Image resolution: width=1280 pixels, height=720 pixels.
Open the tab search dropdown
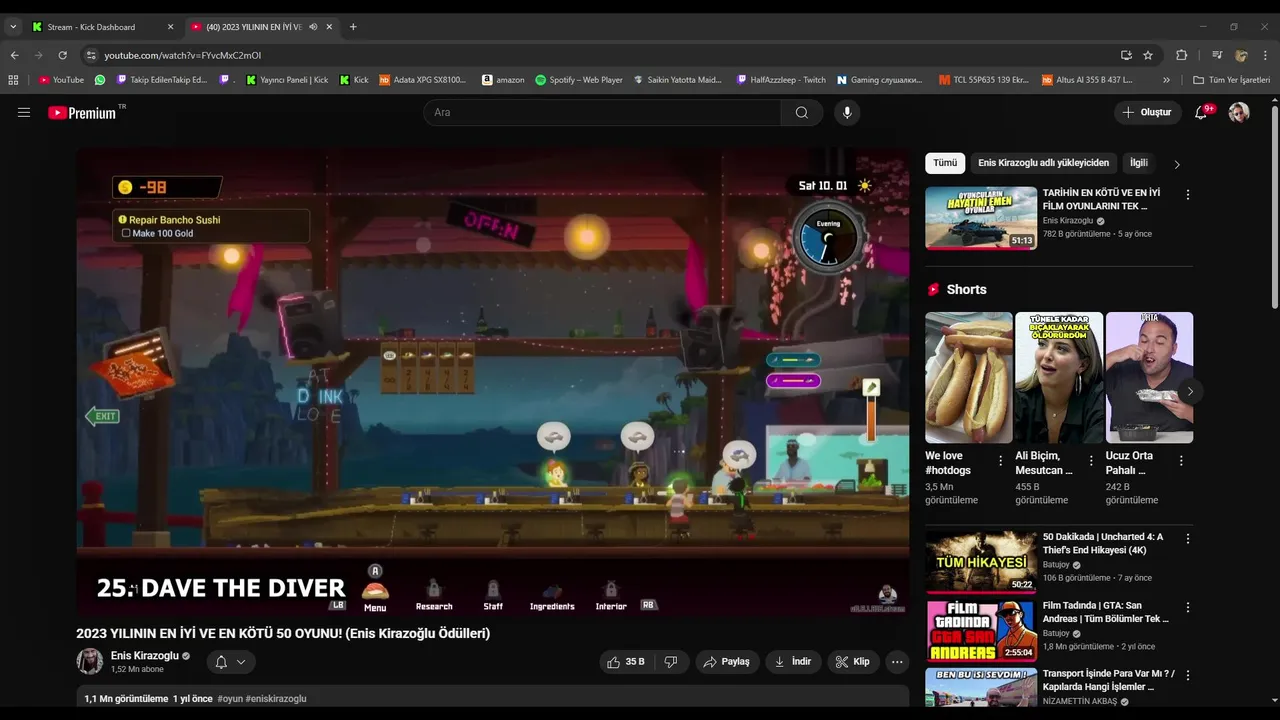pyautogui.click(x=13, y=27)
